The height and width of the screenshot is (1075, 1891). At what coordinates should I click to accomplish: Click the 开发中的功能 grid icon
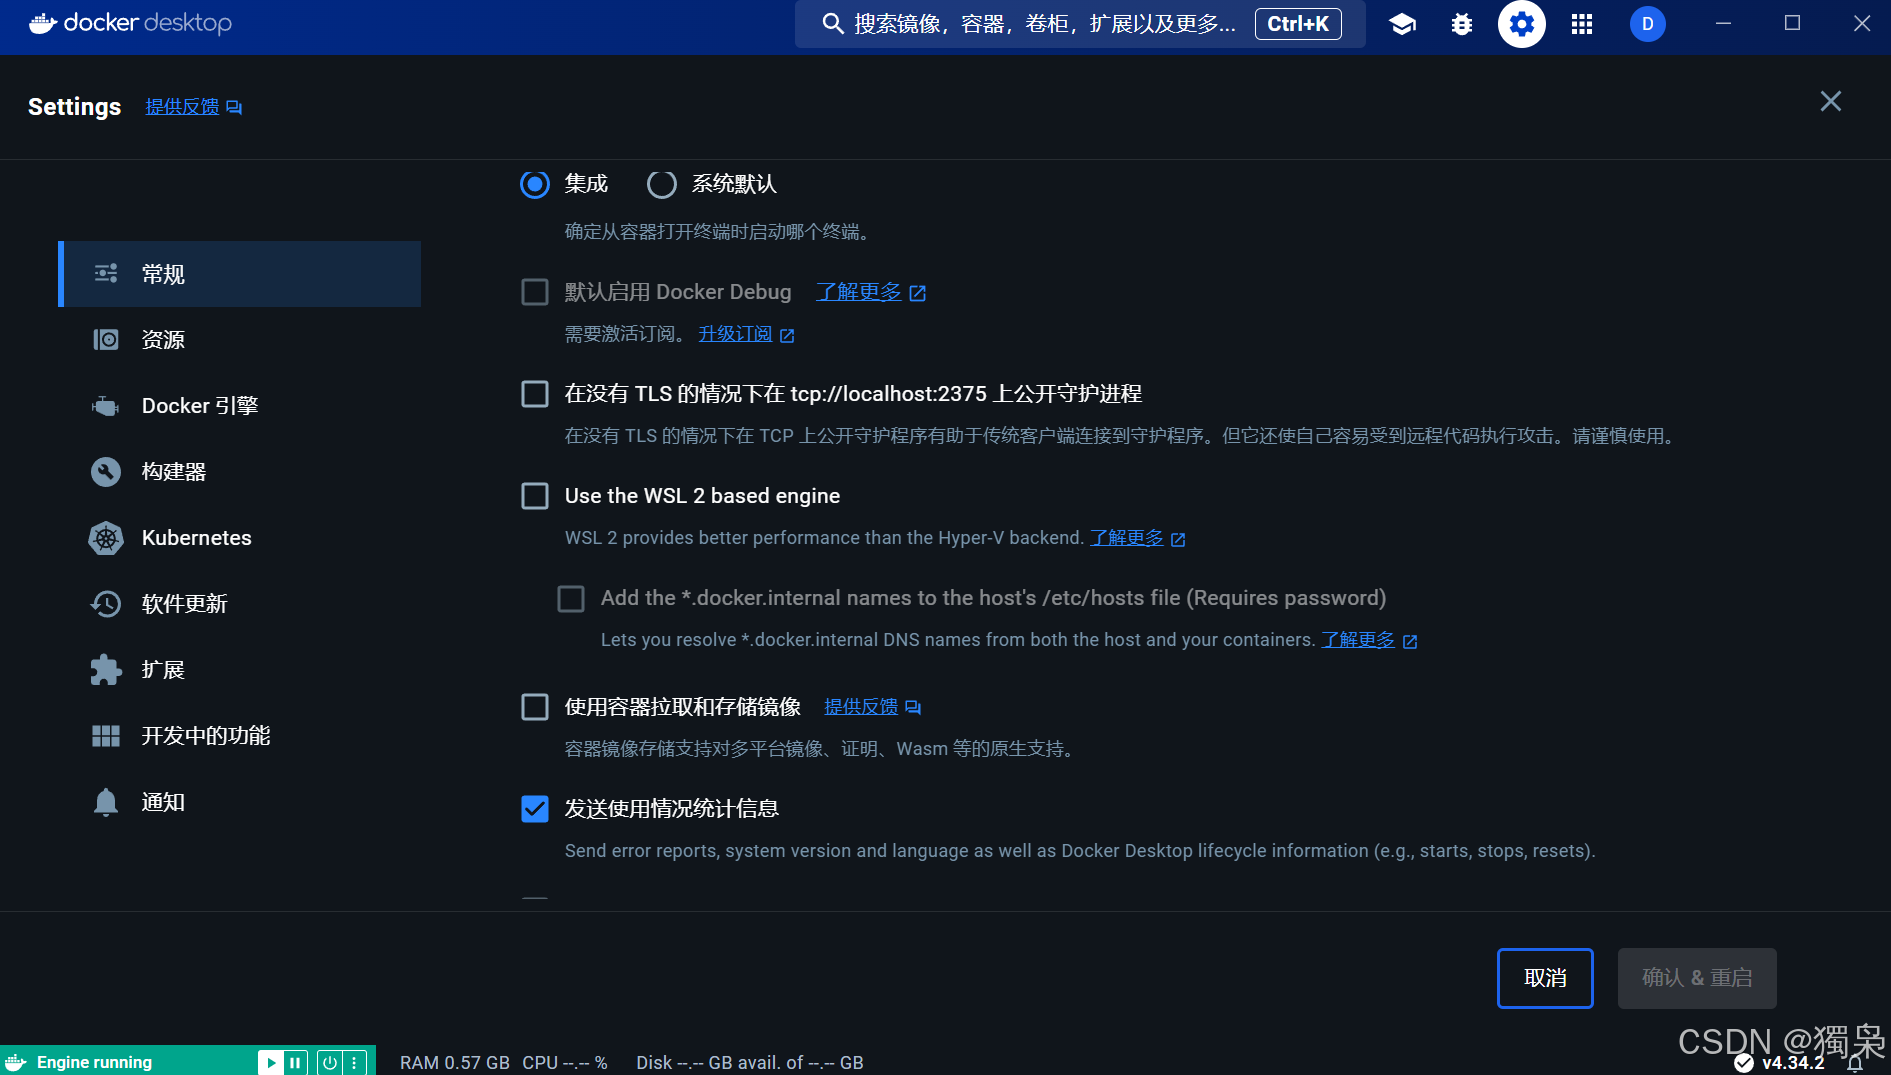106,736
